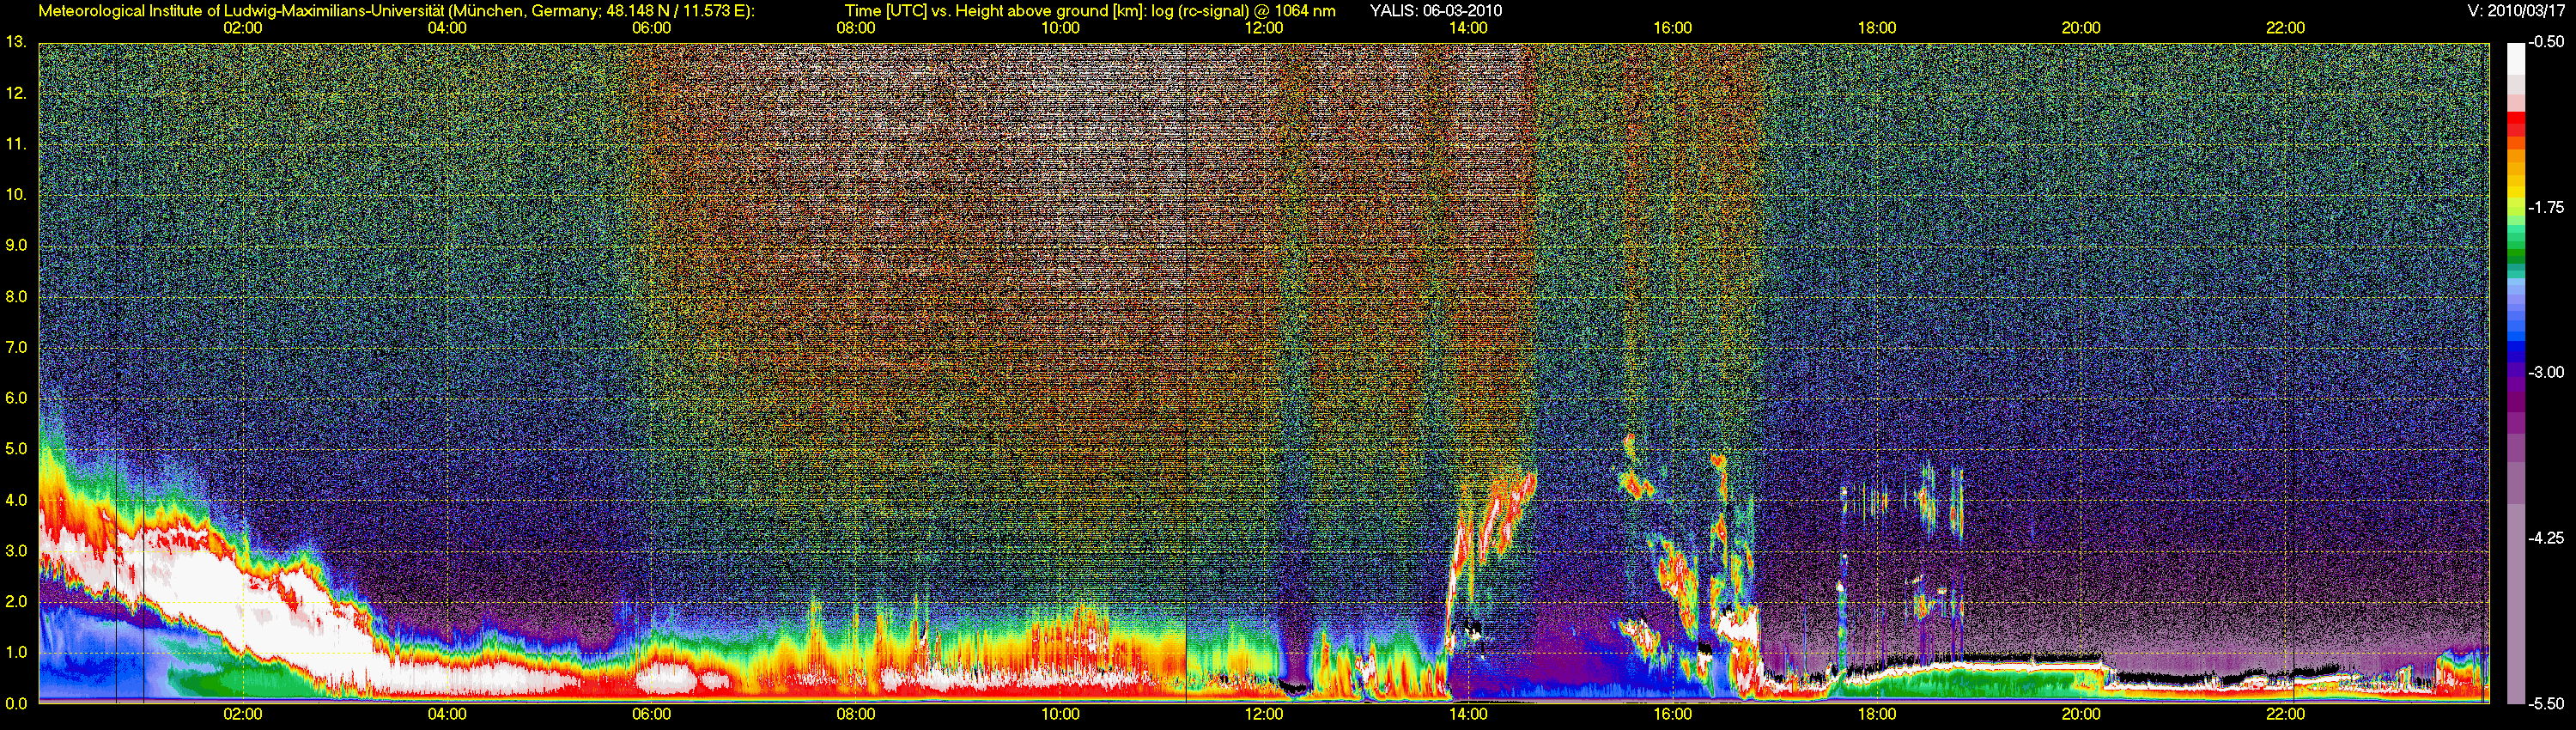Screen dimensions: 2576x730
Task: Click the '13.' height axis label
Action: tap(16, 42)
